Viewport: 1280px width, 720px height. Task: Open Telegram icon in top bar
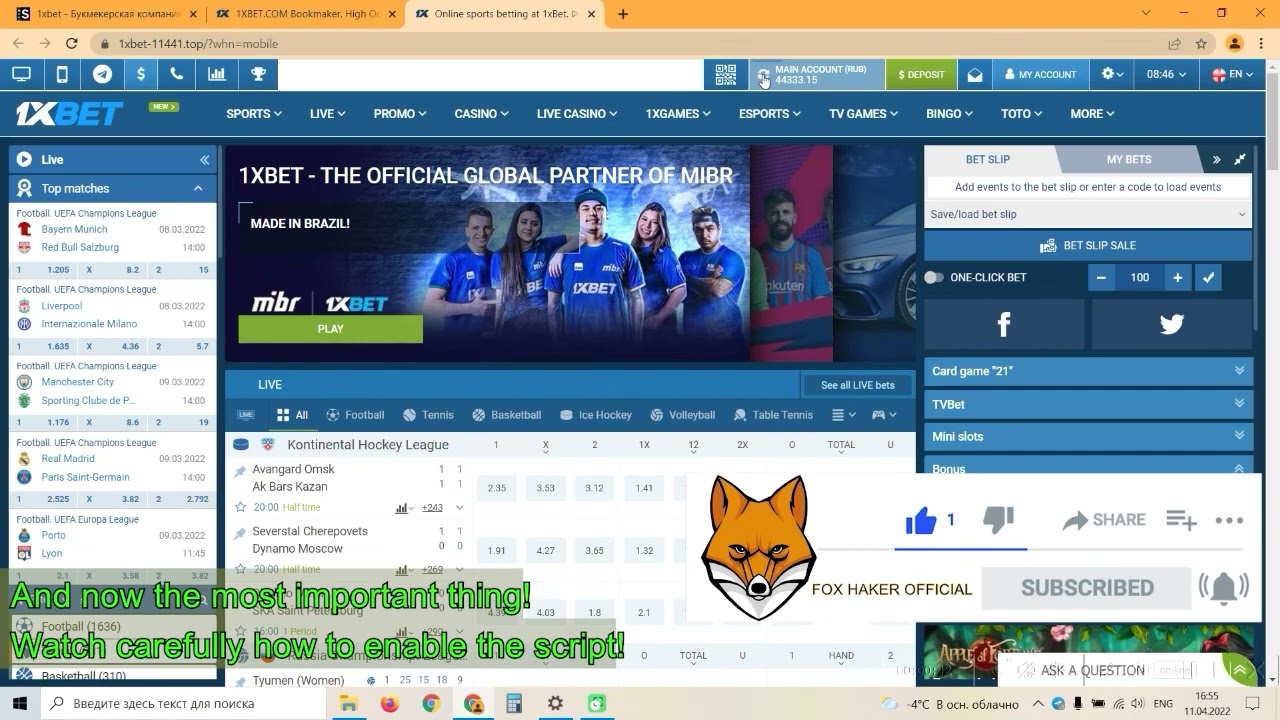102,74
